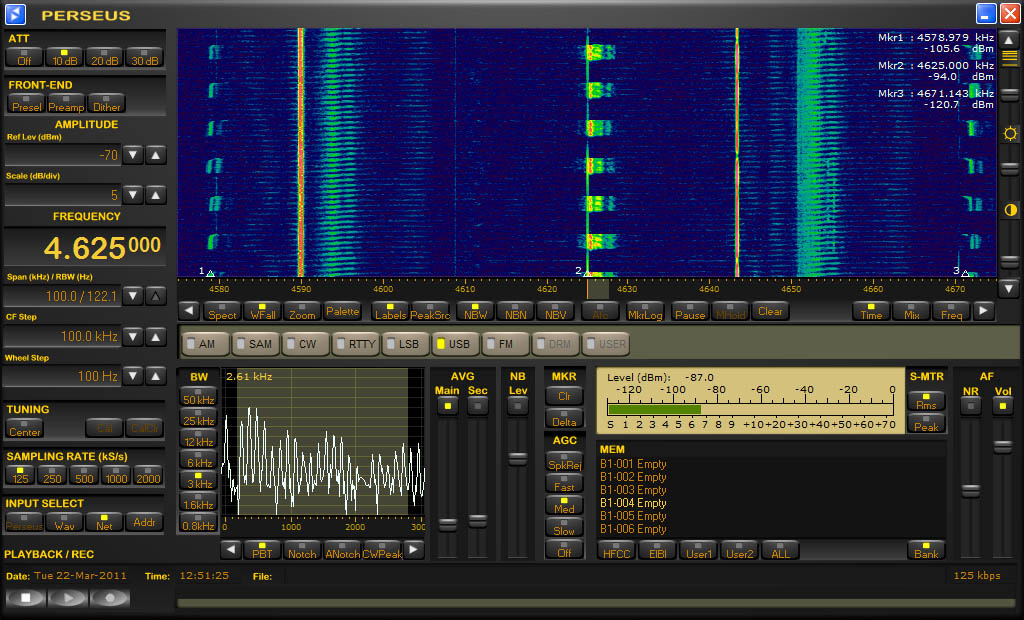The width and height of the screenshot is (1024, 620).
Task: Start recording with the record button
Action: [110, 598]
